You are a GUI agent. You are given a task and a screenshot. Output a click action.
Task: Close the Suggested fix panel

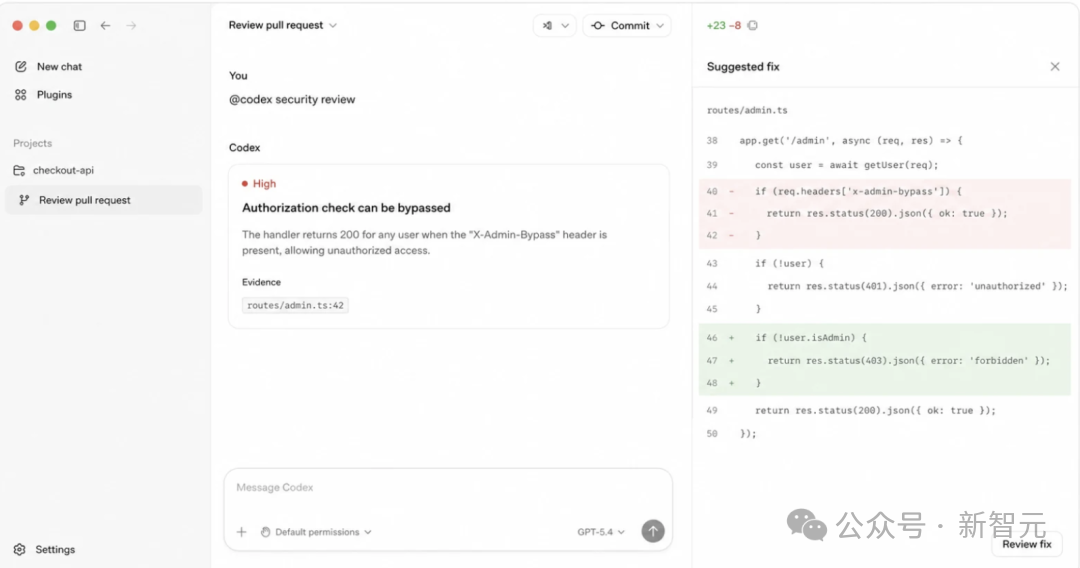(1055, 67)
